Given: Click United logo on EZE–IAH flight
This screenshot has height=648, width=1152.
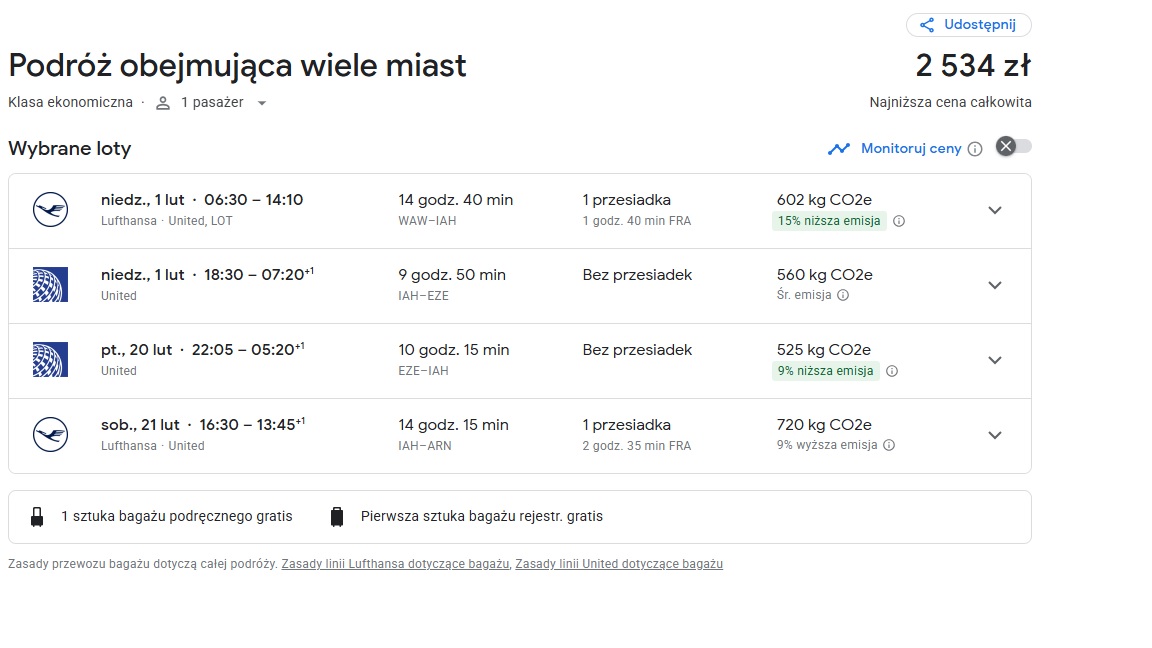Looking at the screenshot, I should (51, 359).
